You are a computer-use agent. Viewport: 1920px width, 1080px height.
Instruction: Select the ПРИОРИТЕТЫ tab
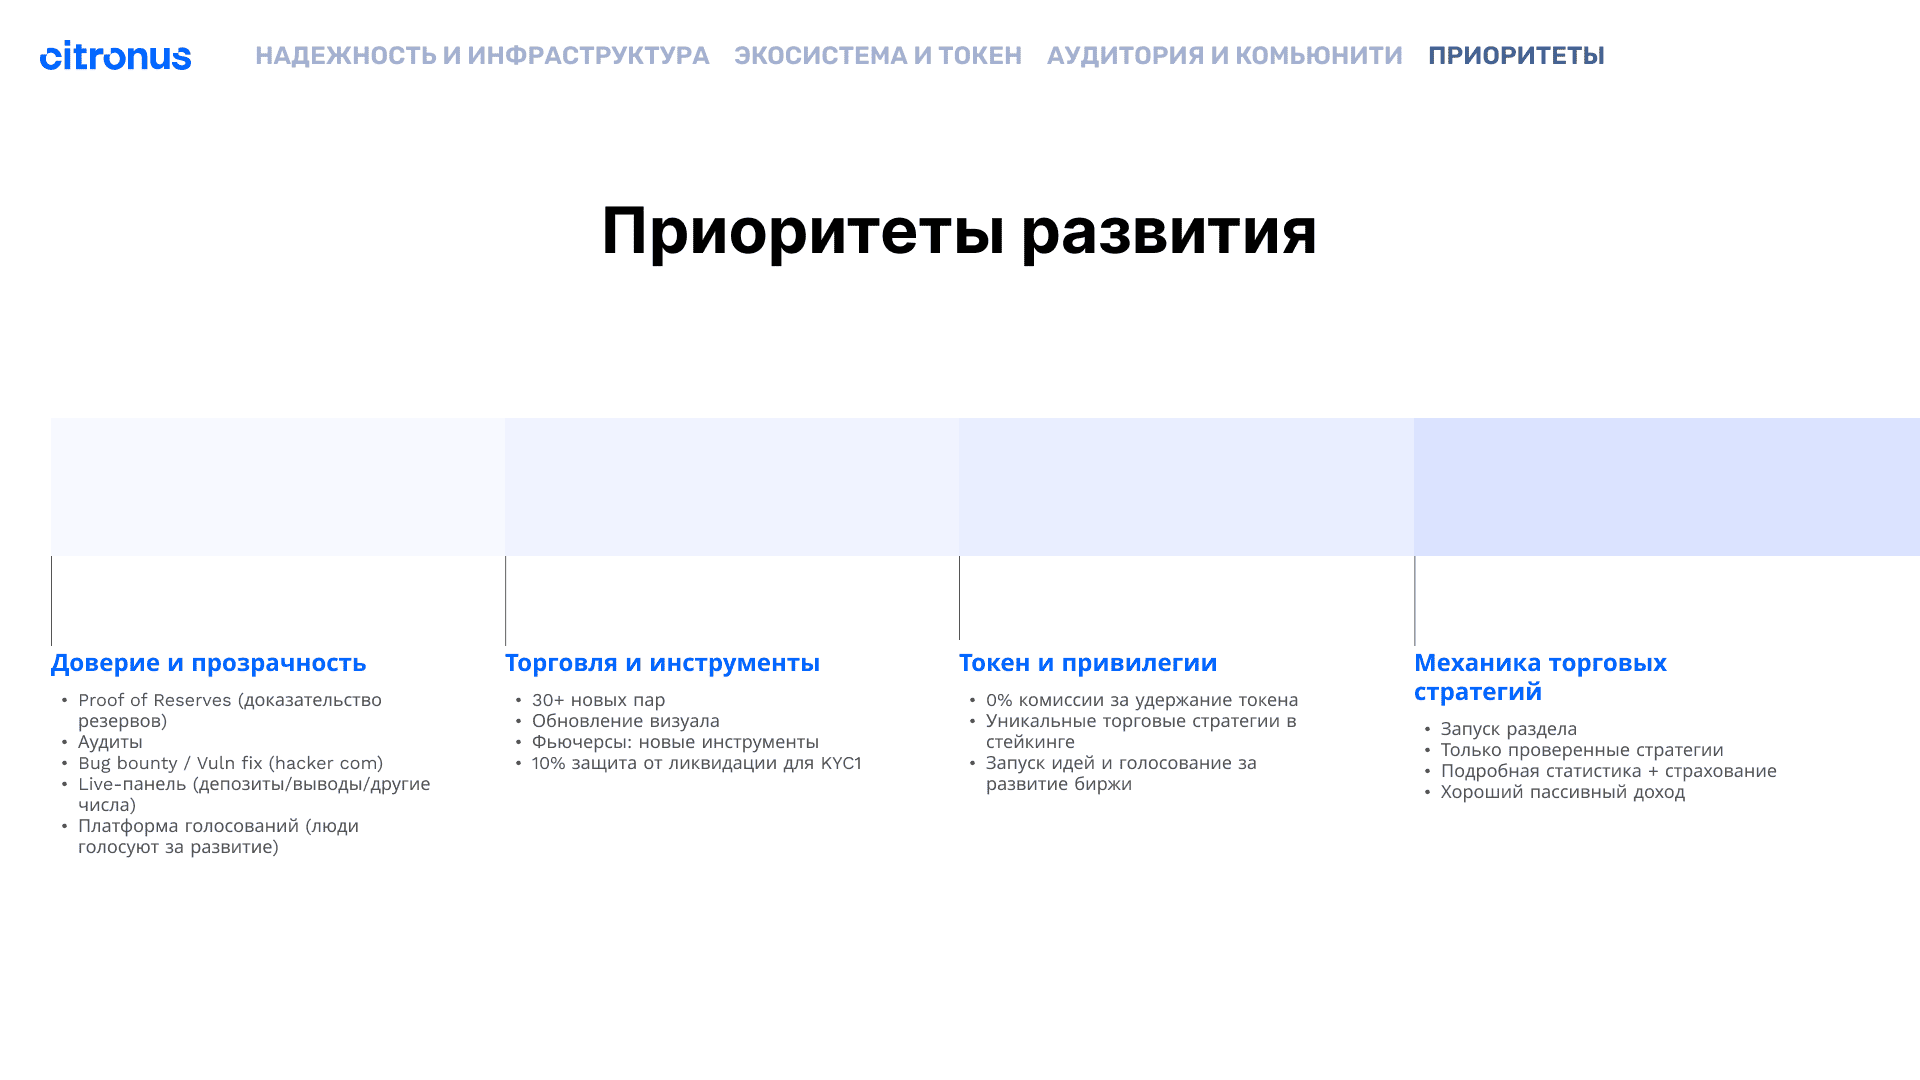[x=1515, y=56]
